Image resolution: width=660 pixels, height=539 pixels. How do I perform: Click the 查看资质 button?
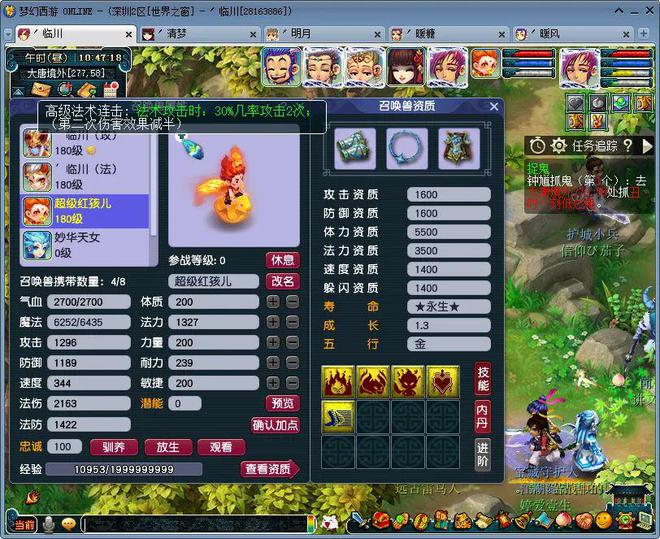(270, 469)
